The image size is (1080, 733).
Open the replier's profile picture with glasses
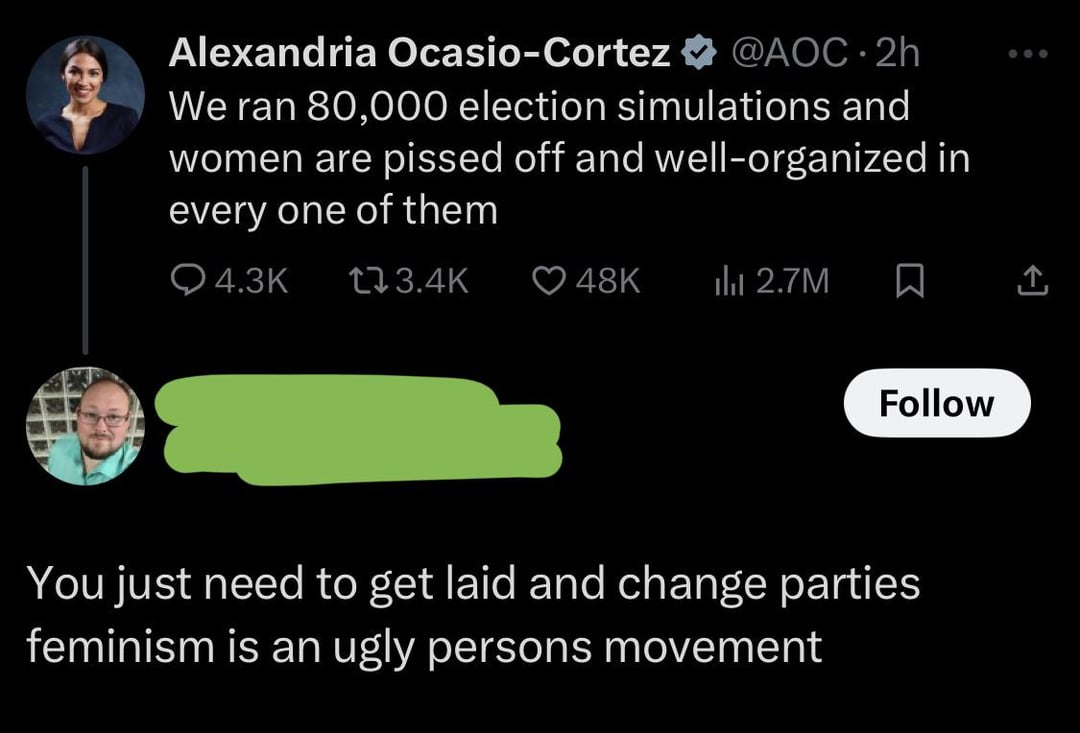(x=85, y=427)
